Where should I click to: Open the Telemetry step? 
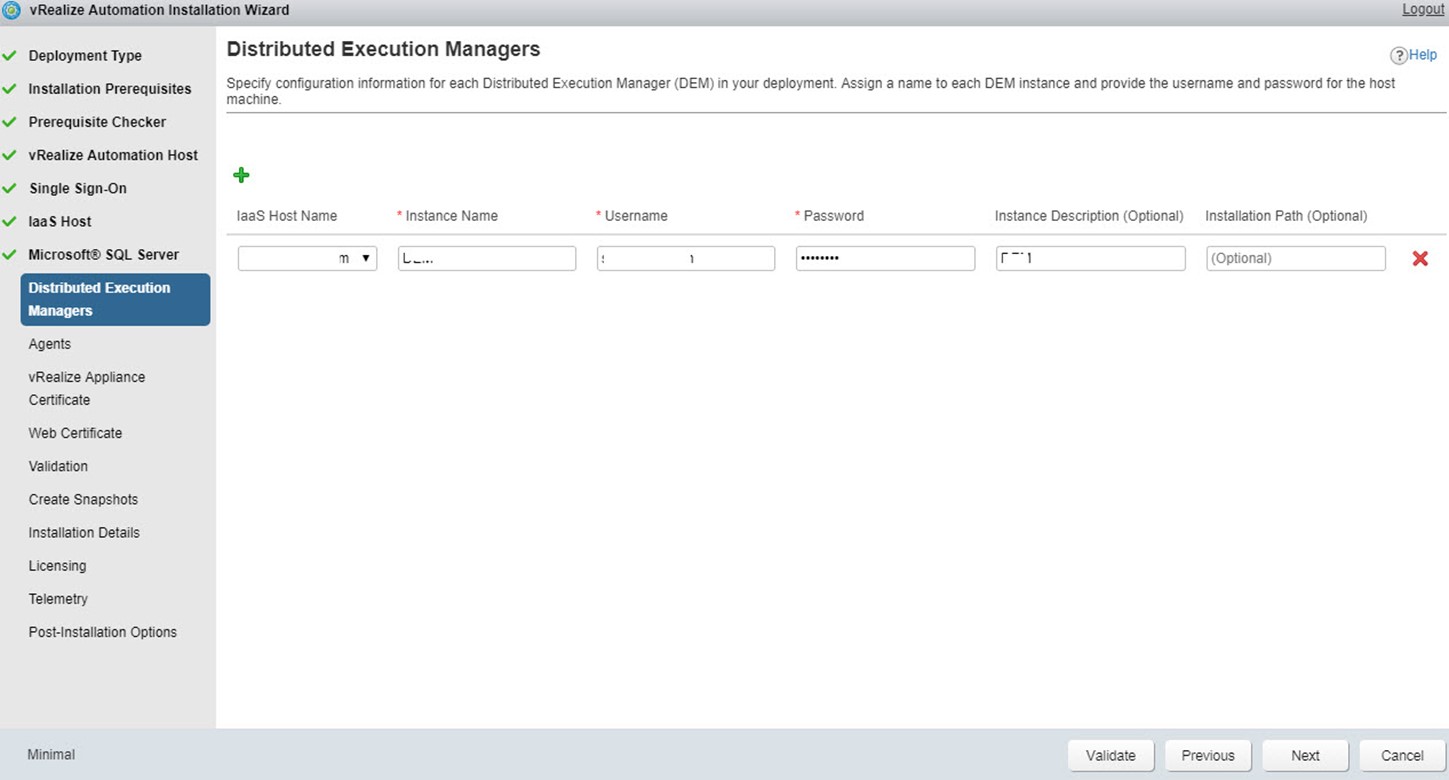point(58,598)
